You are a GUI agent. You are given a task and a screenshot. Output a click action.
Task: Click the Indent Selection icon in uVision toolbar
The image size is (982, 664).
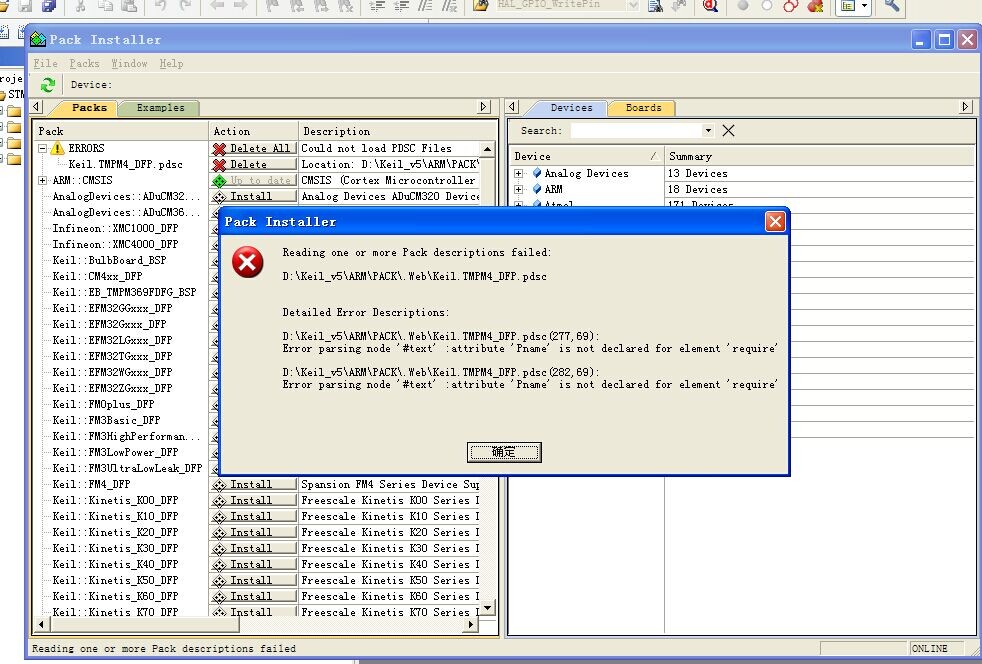tap(376, 6)
